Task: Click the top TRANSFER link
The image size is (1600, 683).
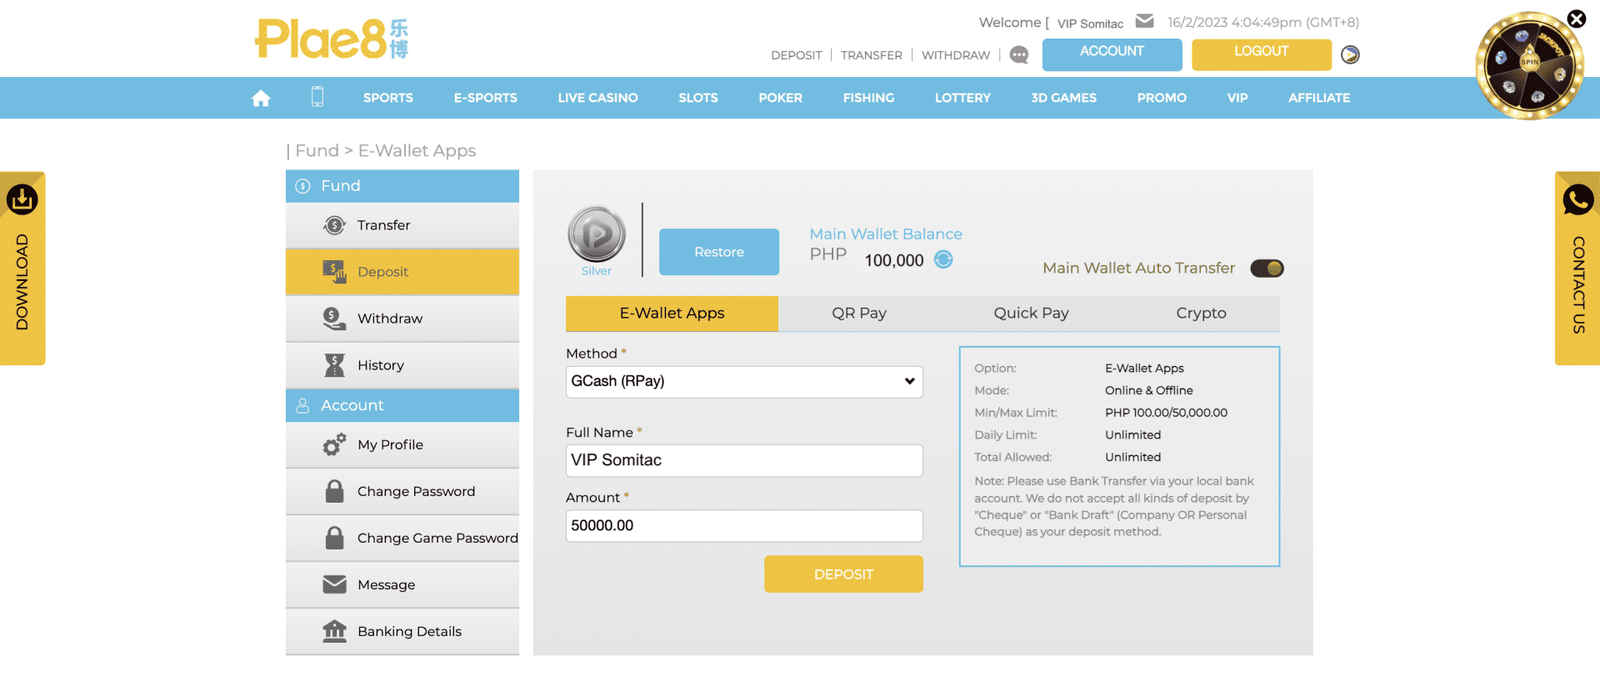Action: point(871,55)
